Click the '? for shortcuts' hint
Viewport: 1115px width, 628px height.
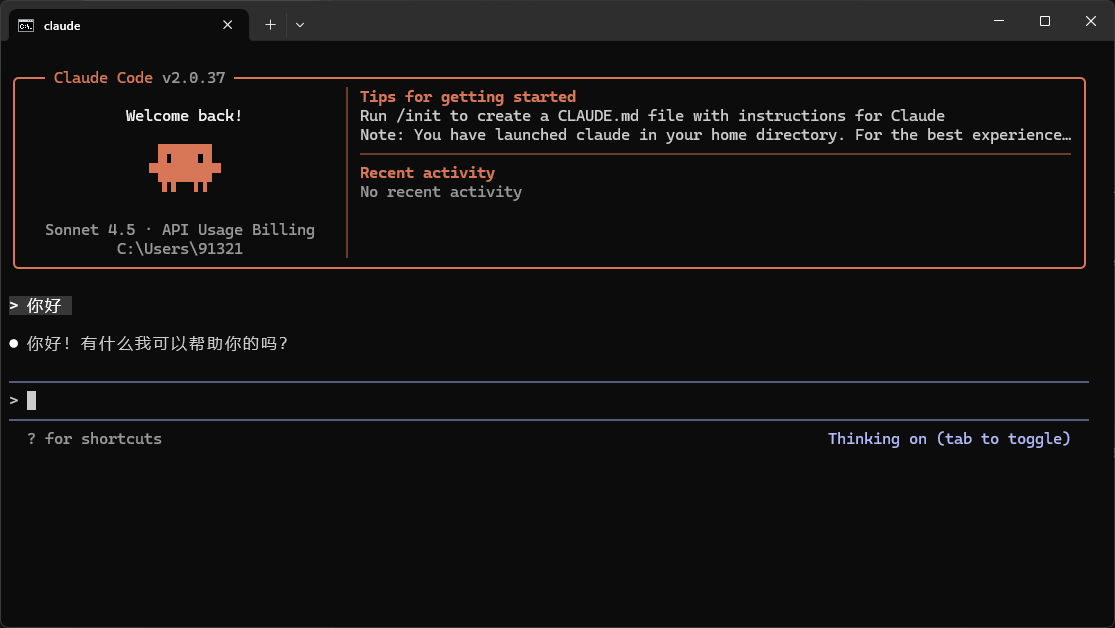click(95, 439)
